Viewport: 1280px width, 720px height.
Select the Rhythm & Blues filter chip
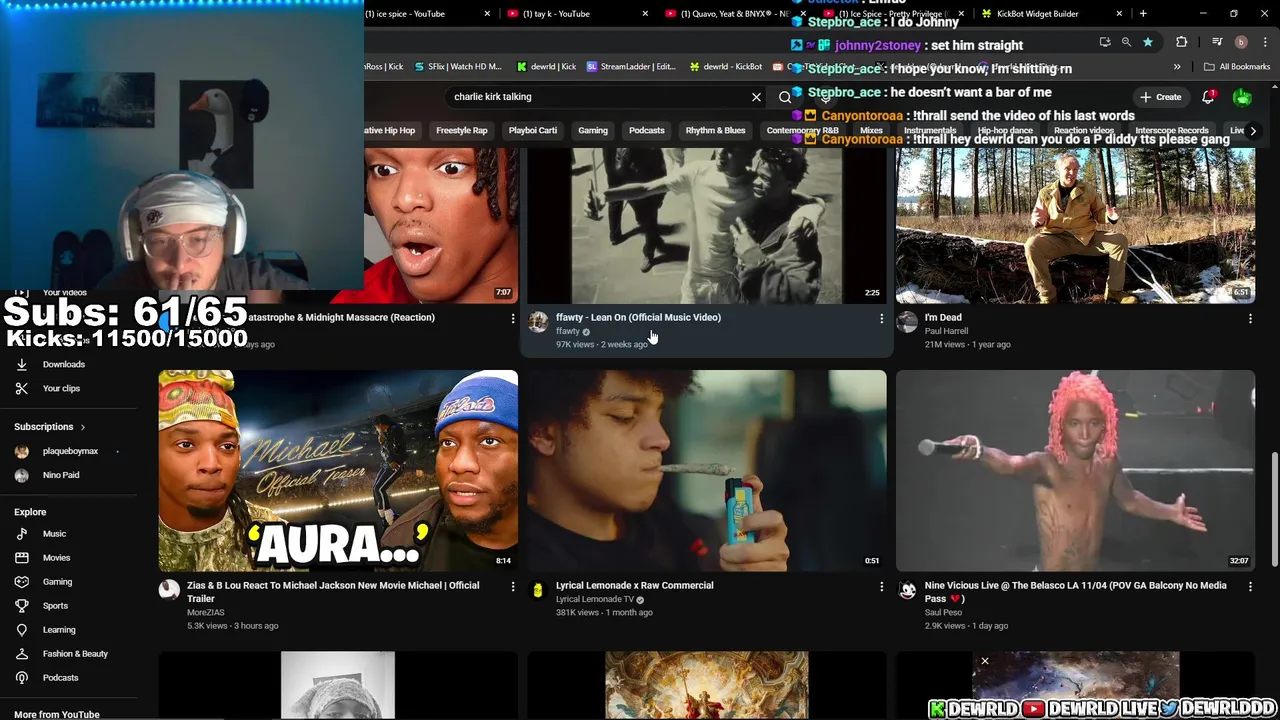click(715, 131)
